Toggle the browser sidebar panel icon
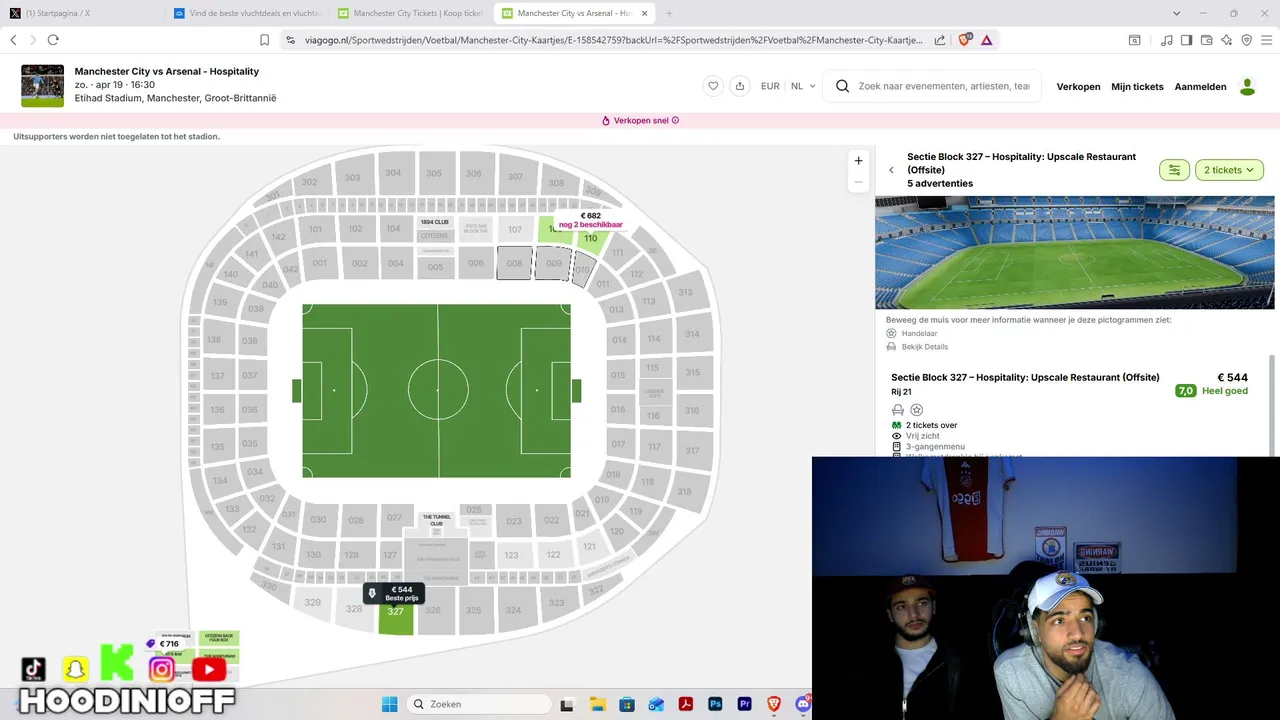This screenshot has width=1280, height=720. [x=1186, y=40]
